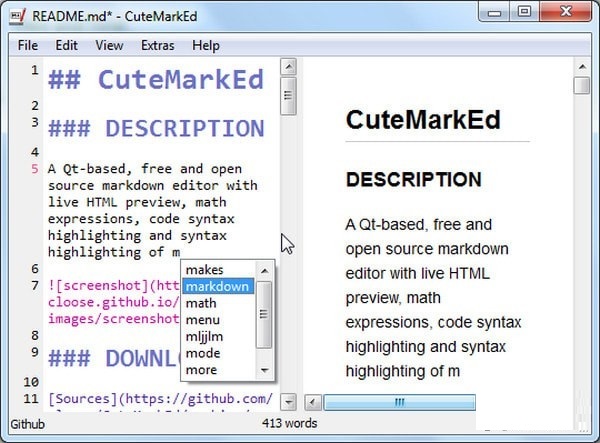600x443 pixels.
Task: Choose 'more' from autocomplete list
Action: (x=218, y=370)
